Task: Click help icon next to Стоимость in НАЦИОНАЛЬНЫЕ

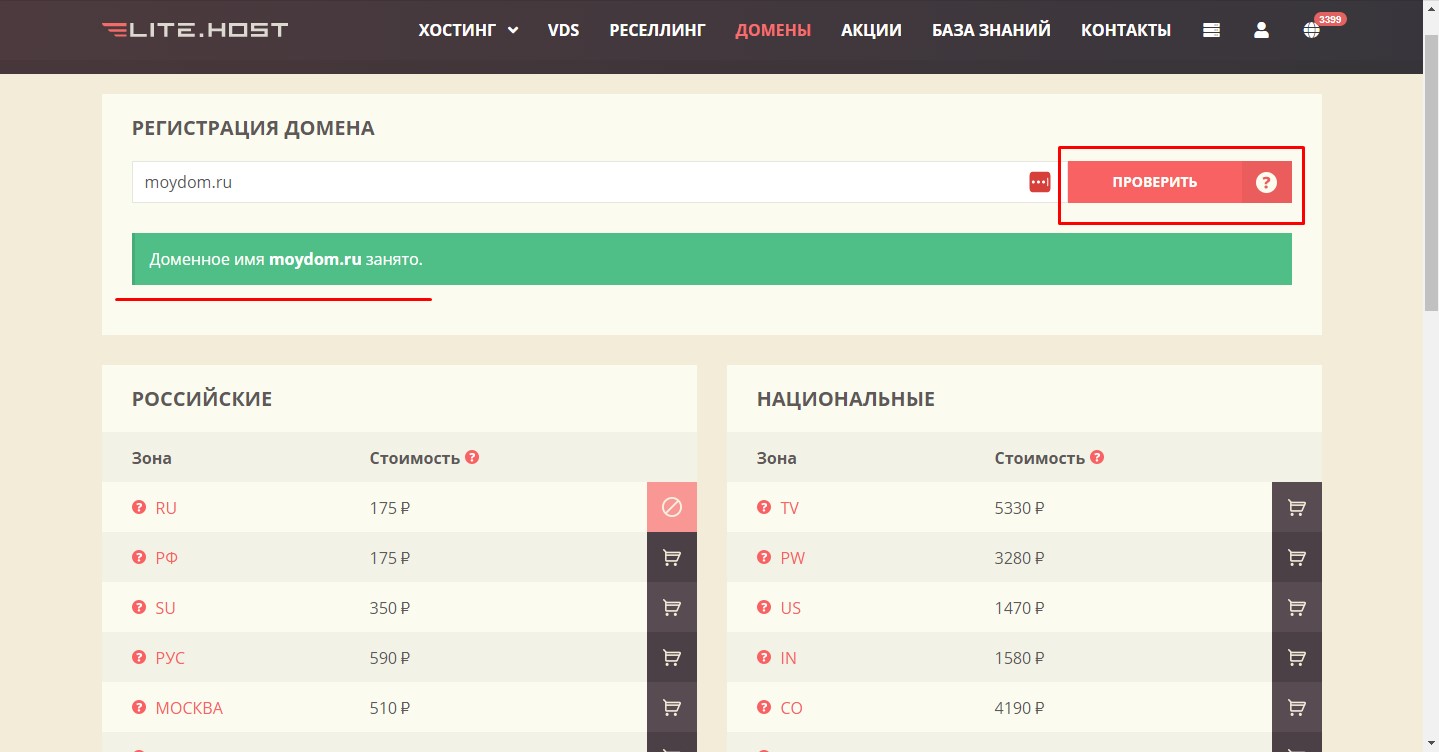Action: pyautogui.click(x=1097, y=457)
